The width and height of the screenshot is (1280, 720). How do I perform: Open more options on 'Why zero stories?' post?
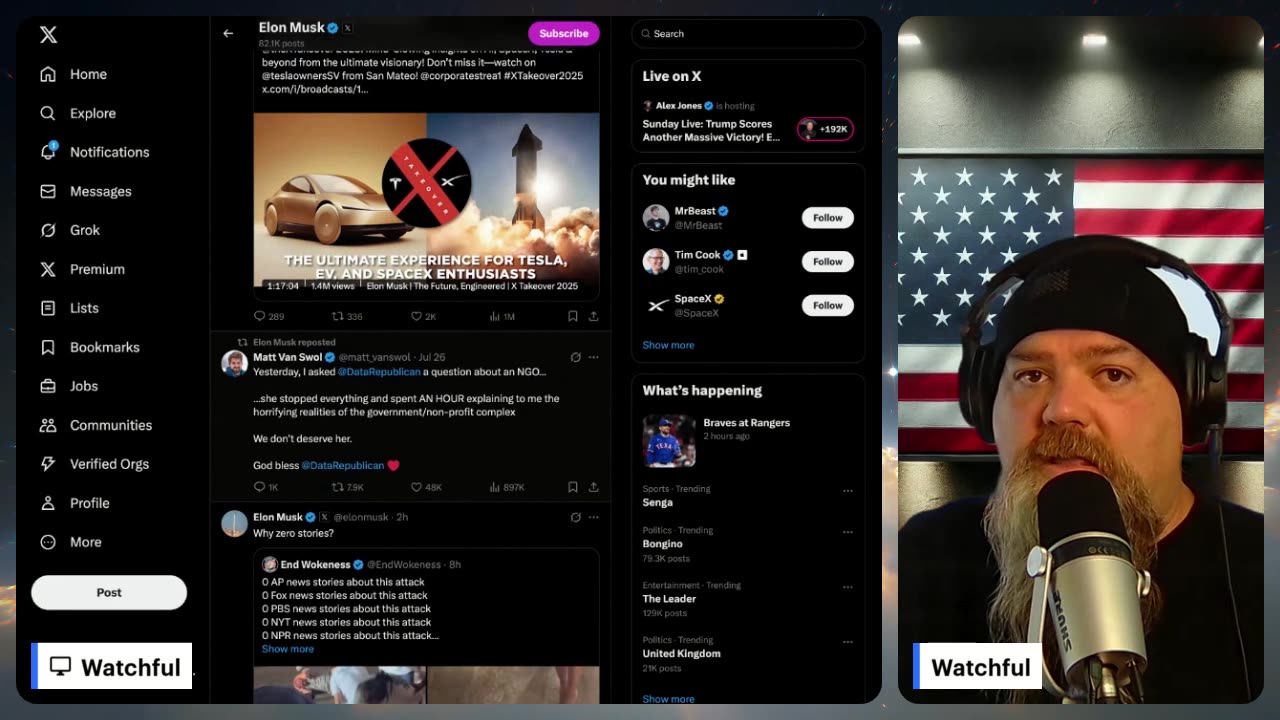[593, 517]
